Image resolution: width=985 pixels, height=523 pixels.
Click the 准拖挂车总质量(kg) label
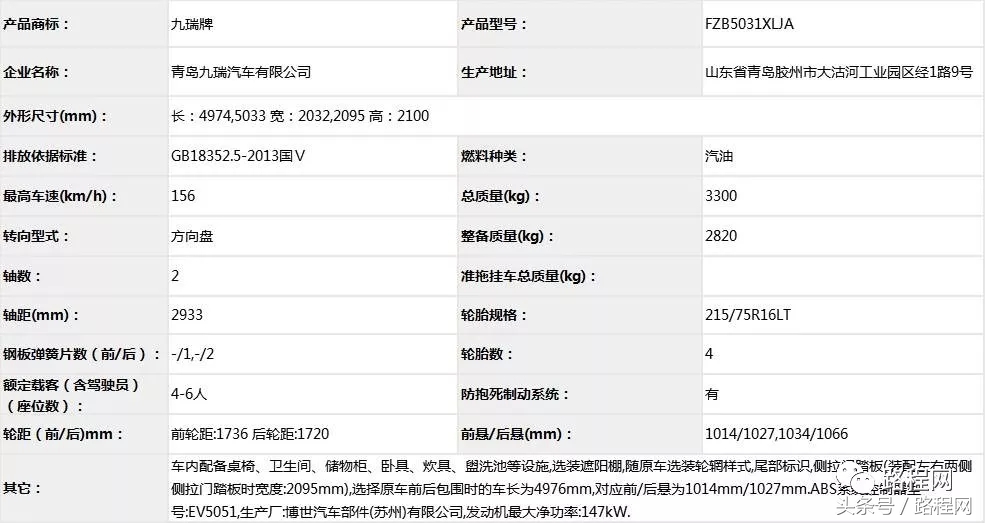(x=528, y=276)
